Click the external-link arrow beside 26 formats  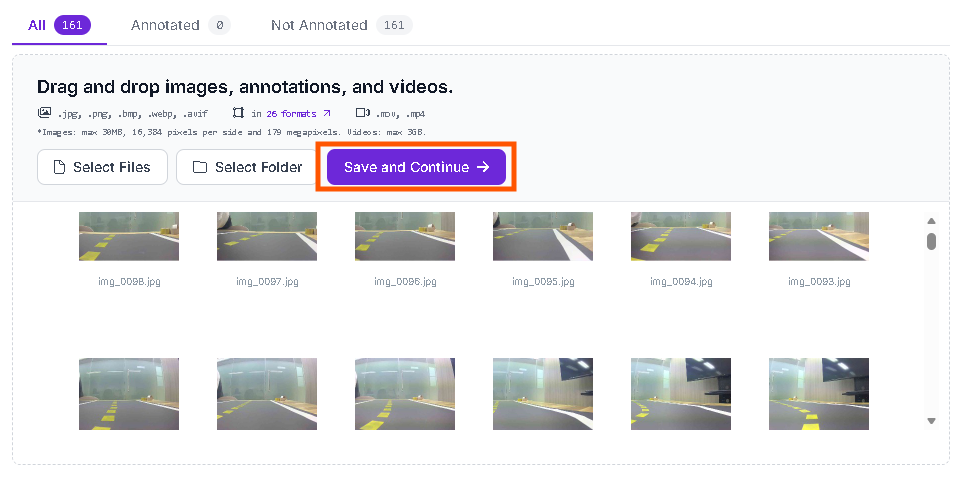click(x=327, y=113)
